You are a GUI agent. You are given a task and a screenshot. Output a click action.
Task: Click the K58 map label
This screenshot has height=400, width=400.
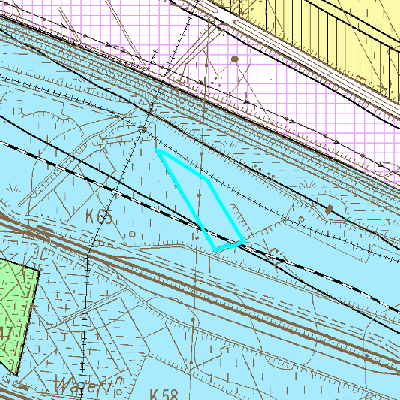point(164,394)
